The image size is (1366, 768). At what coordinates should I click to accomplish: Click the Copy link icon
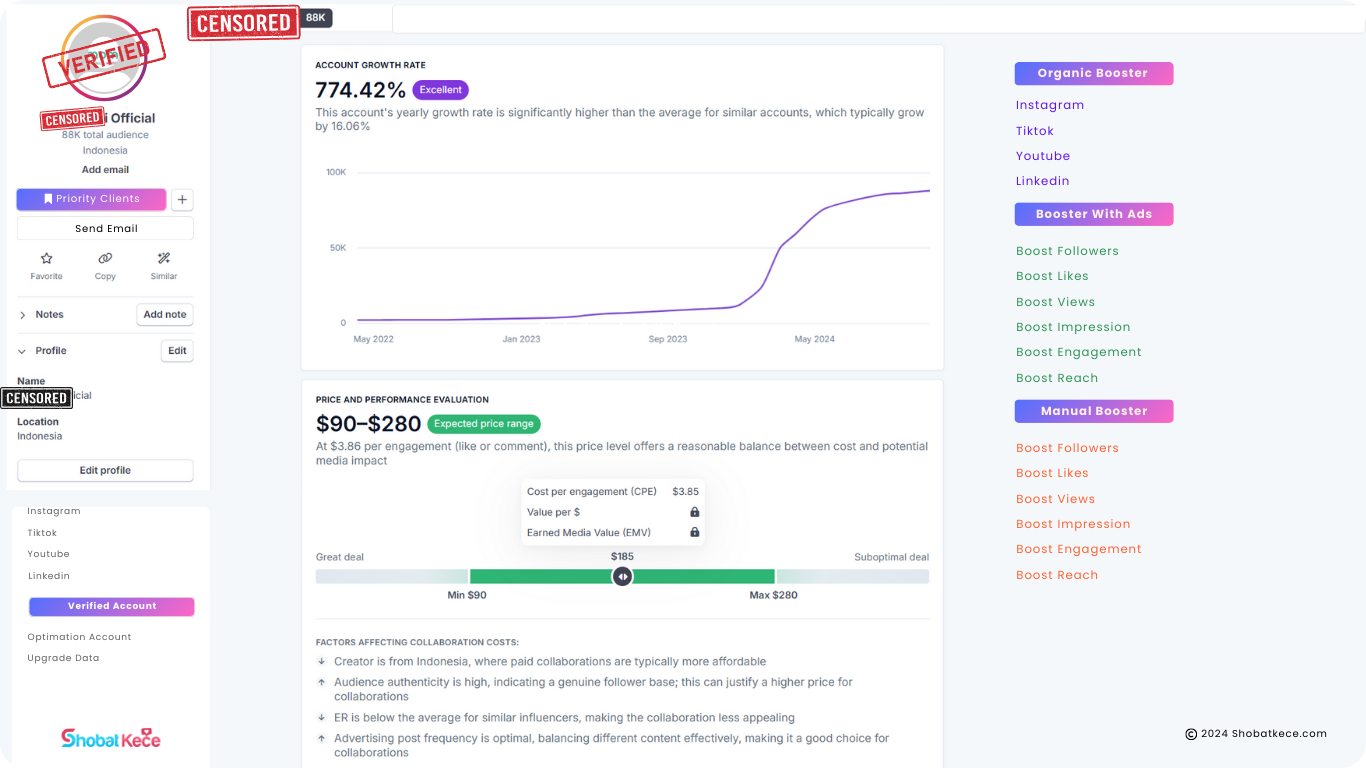pyautogui.click(x=105, y=258)
